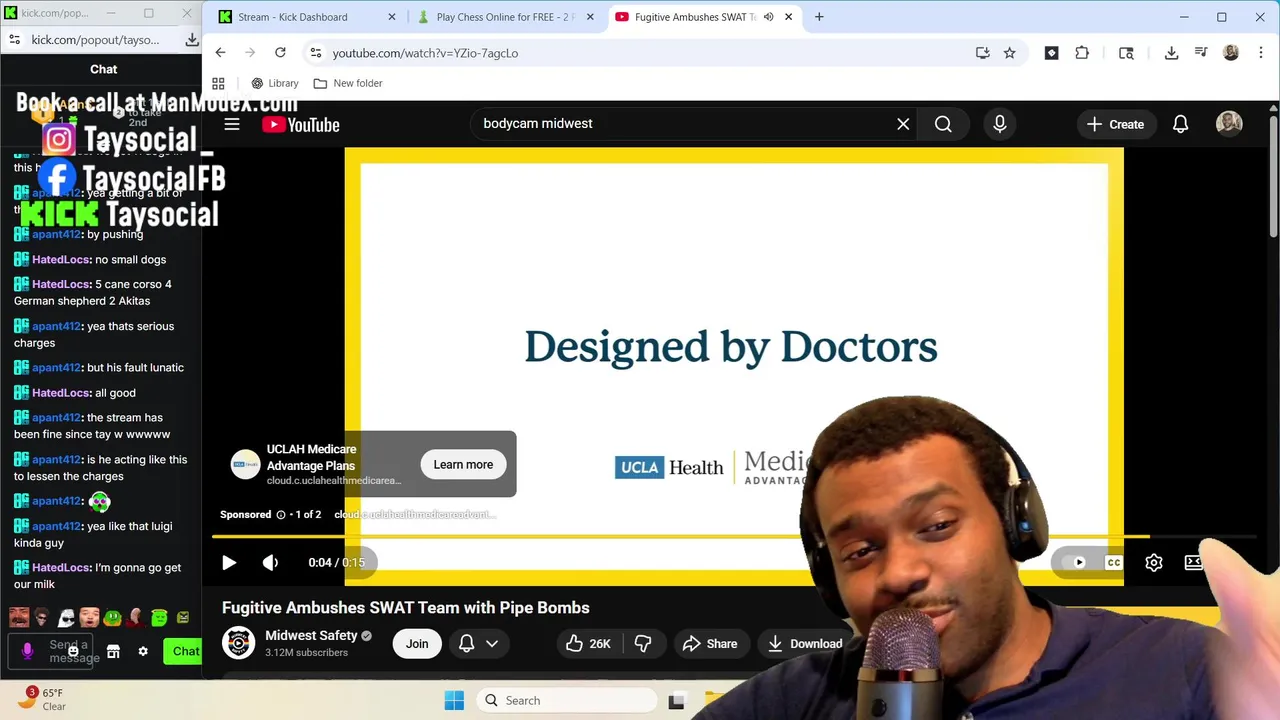Open the ad info icon beside Sponsored
The width and height of the screenshot is (1280, 720).
pos(280,514)
